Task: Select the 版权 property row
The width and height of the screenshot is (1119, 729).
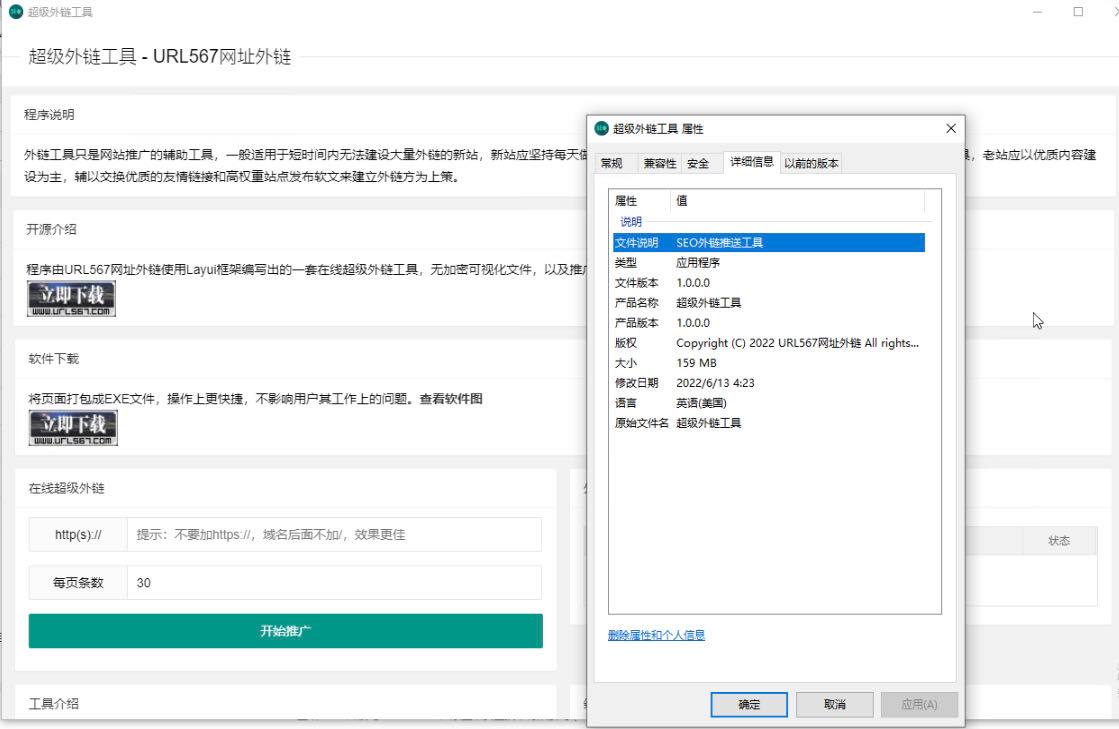Action: tap(700, 343)
